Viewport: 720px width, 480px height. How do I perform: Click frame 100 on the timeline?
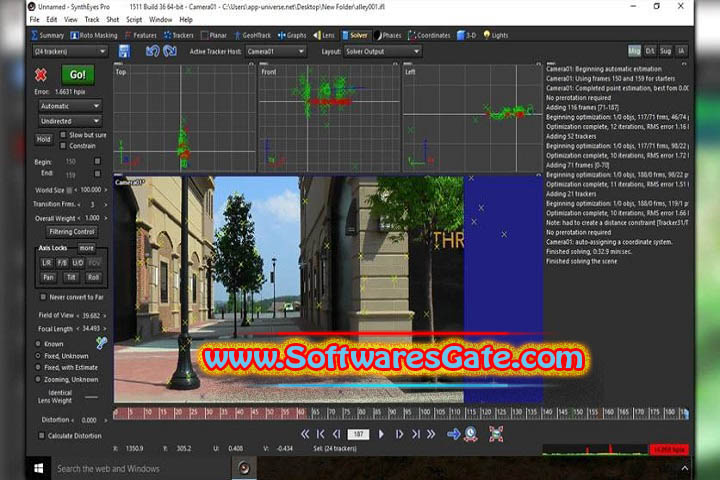424,412
